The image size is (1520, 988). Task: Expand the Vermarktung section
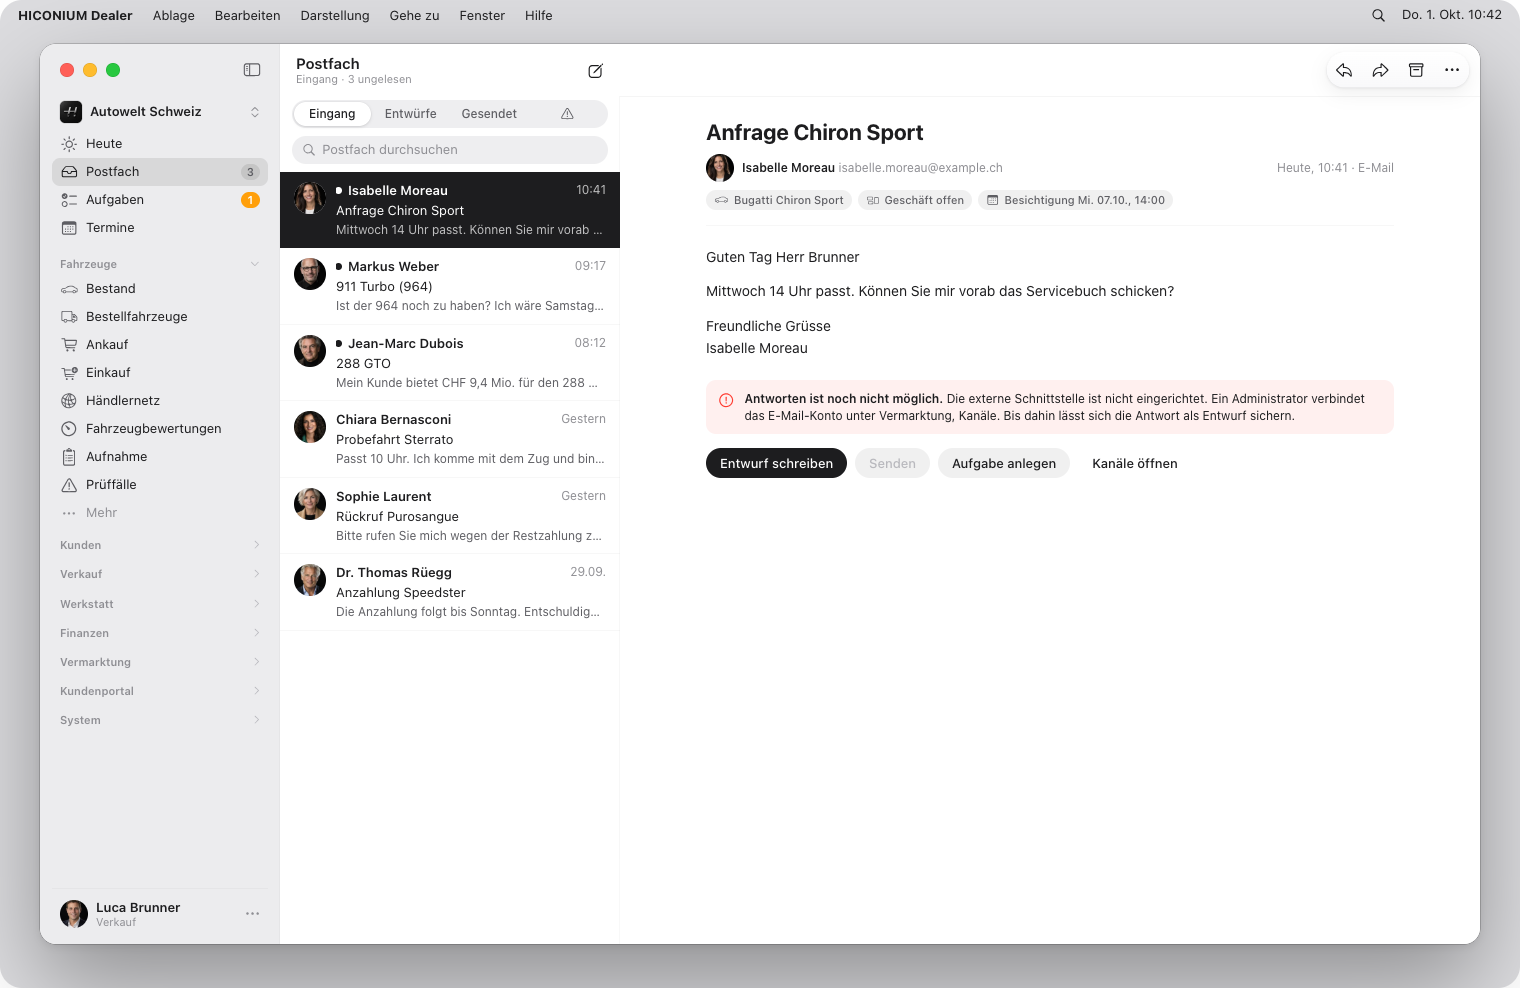pos(160,662)
